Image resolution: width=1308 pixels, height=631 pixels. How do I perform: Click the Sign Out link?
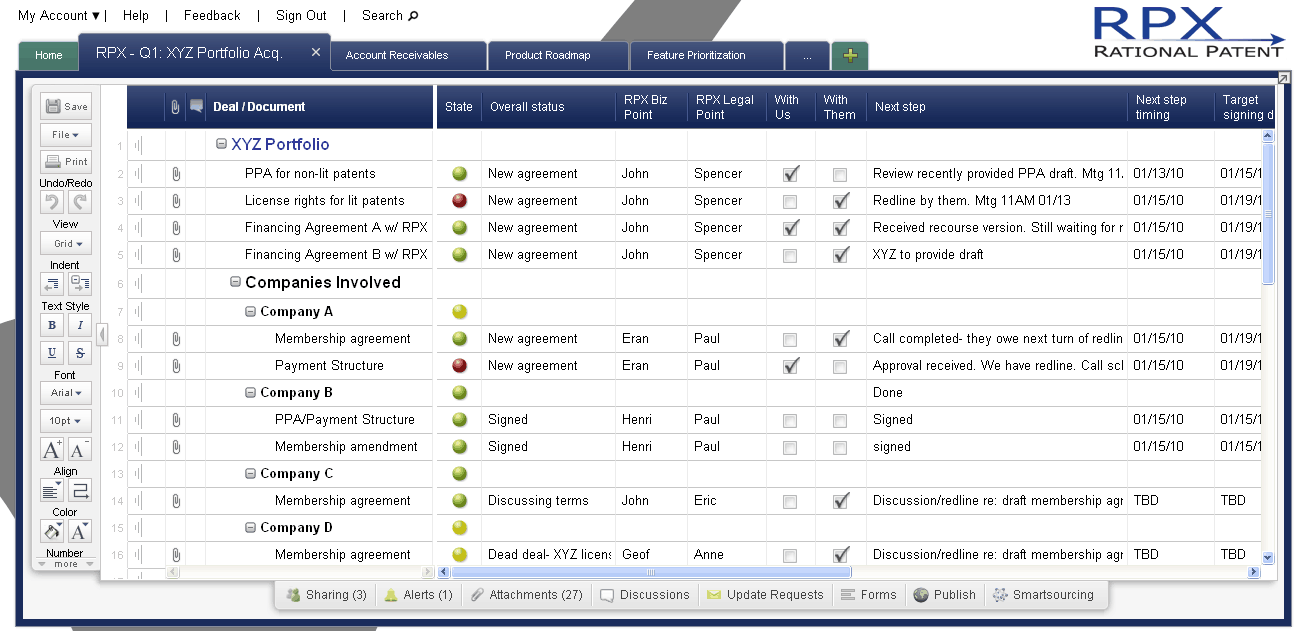pos(301,15)
